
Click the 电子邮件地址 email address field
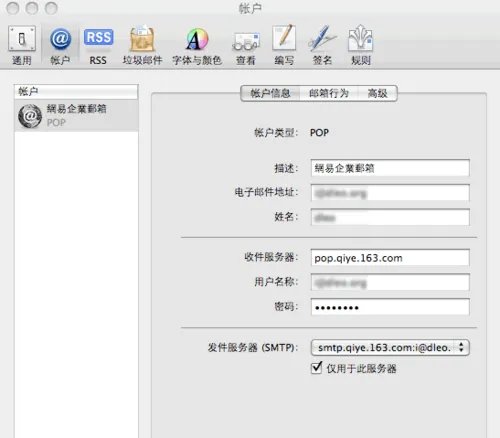390,193
